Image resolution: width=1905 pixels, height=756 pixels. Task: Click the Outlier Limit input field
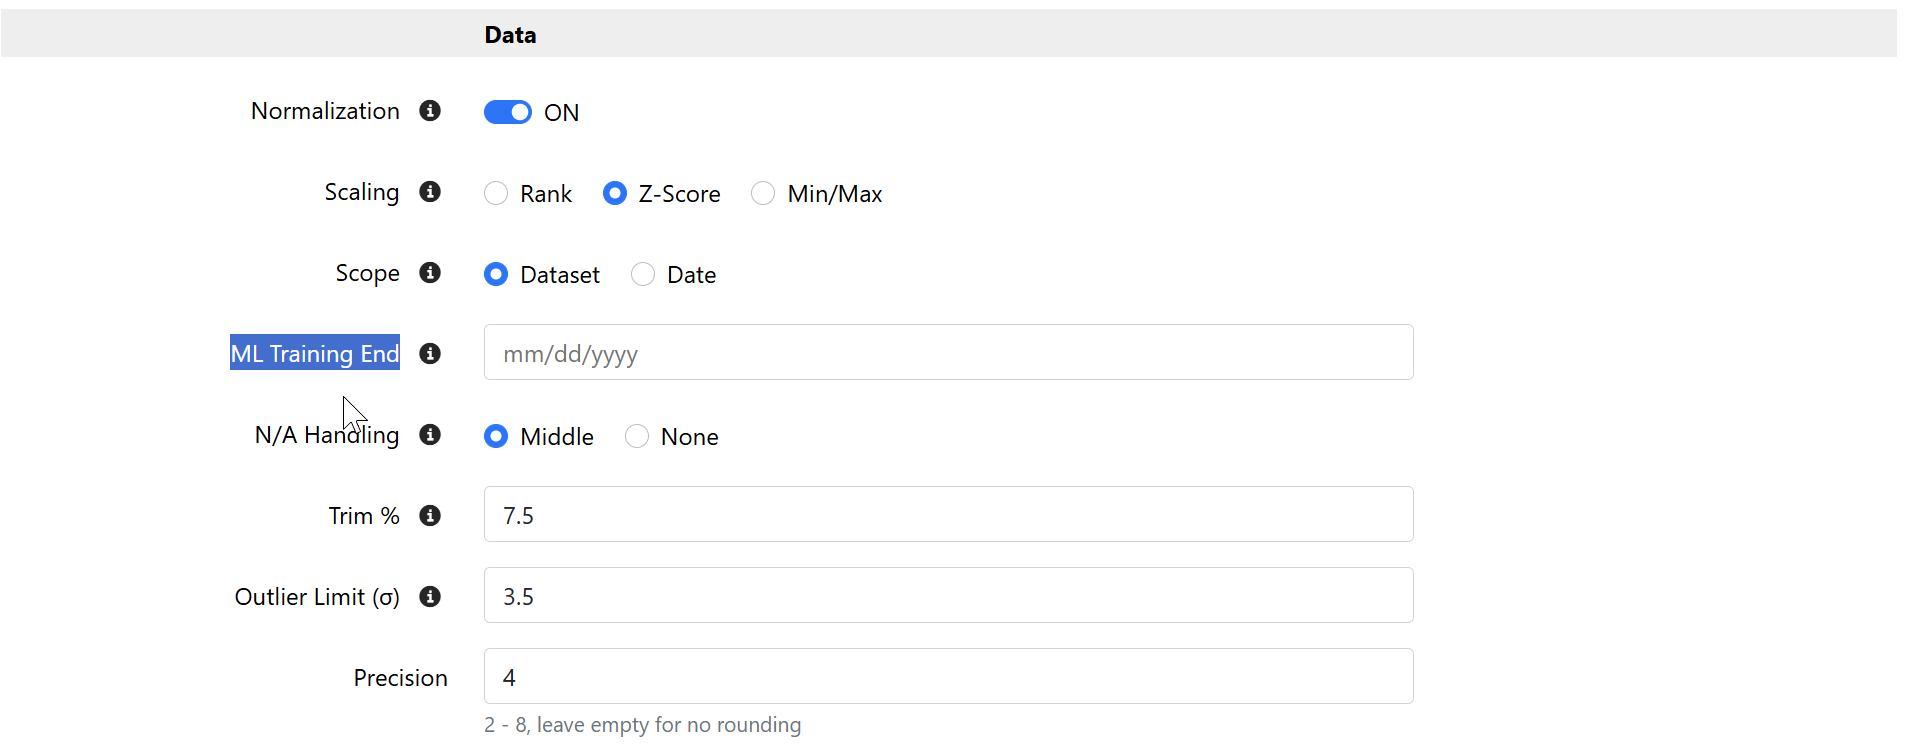(x=948, y=596)
